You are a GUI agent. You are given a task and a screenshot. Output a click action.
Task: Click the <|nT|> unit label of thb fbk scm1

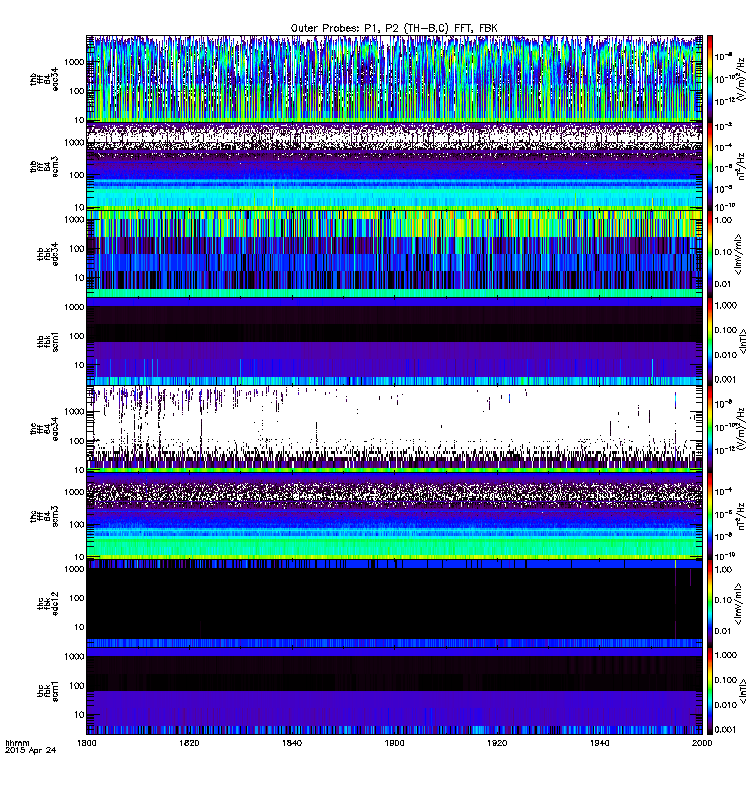pos(743,341)
